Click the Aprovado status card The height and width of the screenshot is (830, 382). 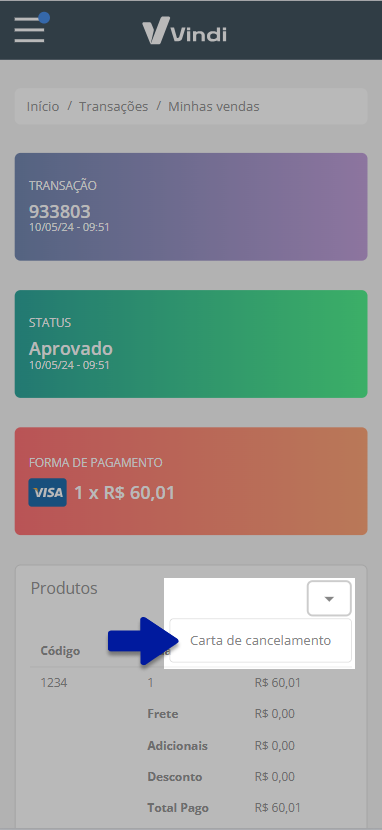click(191, 344)
